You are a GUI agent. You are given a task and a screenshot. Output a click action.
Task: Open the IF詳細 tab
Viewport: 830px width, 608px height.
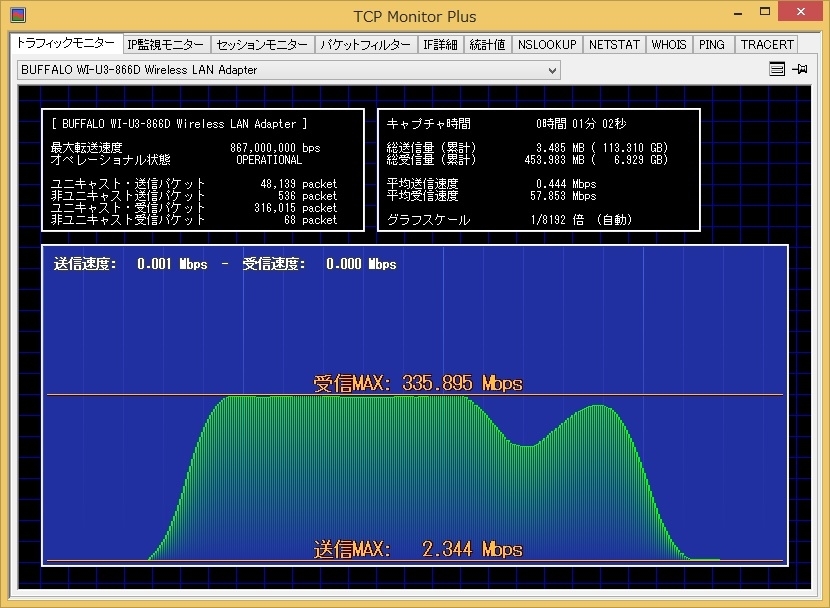point(440,45)
